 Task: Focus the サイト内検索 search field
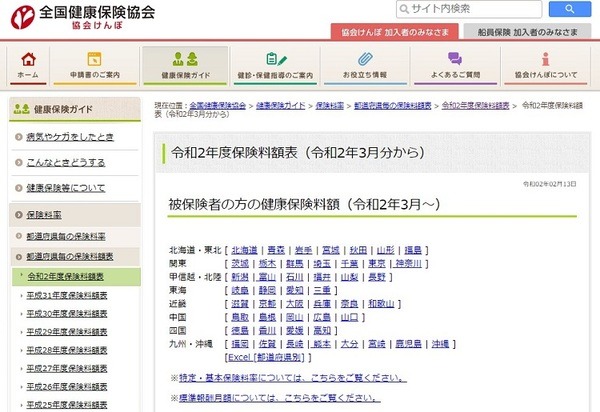[469, 9]
